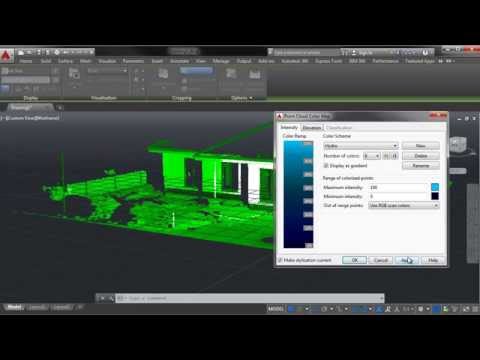This screenshot has width=480, height=360.
Task: Open the Out of range points dropdown
Action: click(404, 205)
